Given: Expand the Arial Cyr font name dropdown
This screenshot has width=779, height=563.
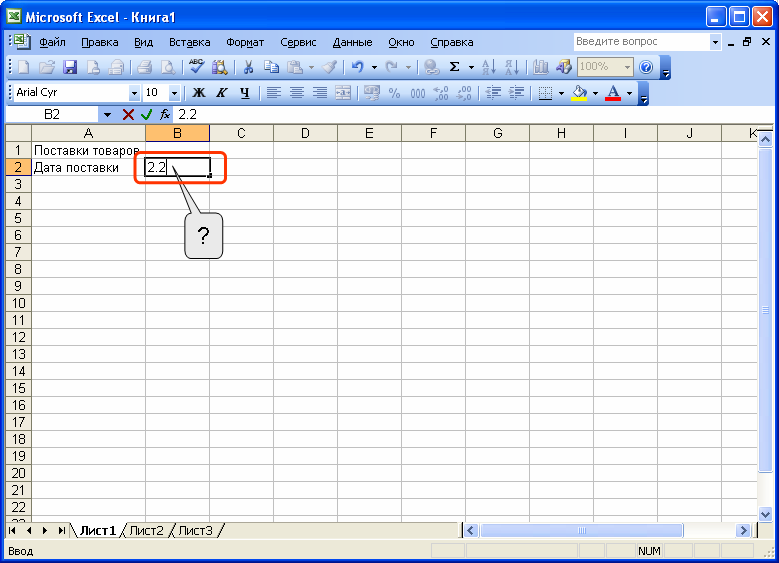Looking at the screenshot, I should (x=135, y=92).
